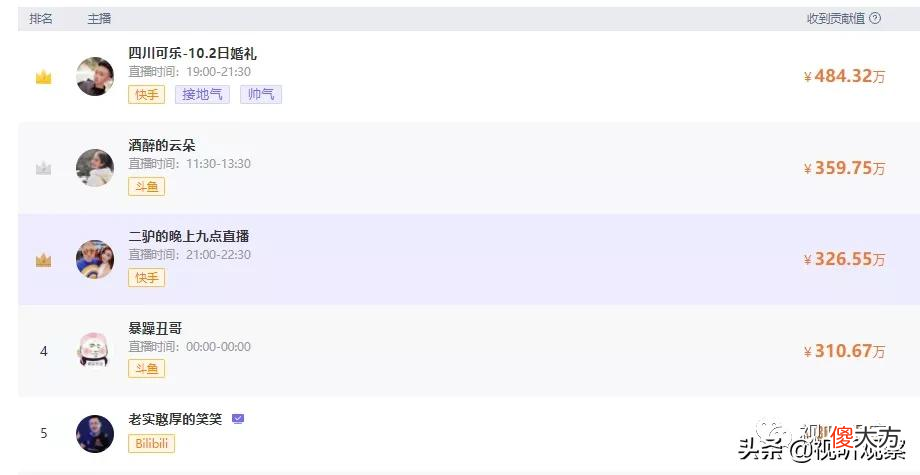Click the Bilibili tag

[151, 443]
